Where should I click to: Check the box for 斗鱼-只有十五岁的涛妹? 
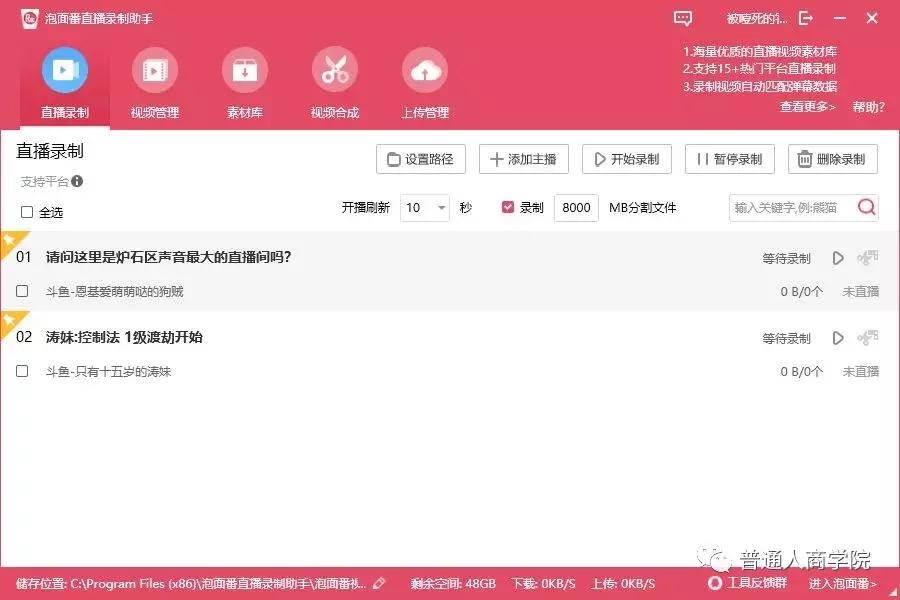21,372
